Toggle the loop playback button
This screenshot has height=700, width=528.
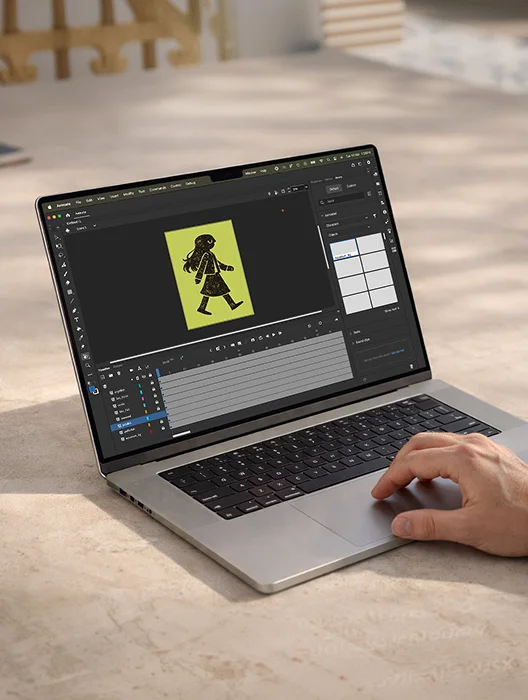tap(261, 338)
